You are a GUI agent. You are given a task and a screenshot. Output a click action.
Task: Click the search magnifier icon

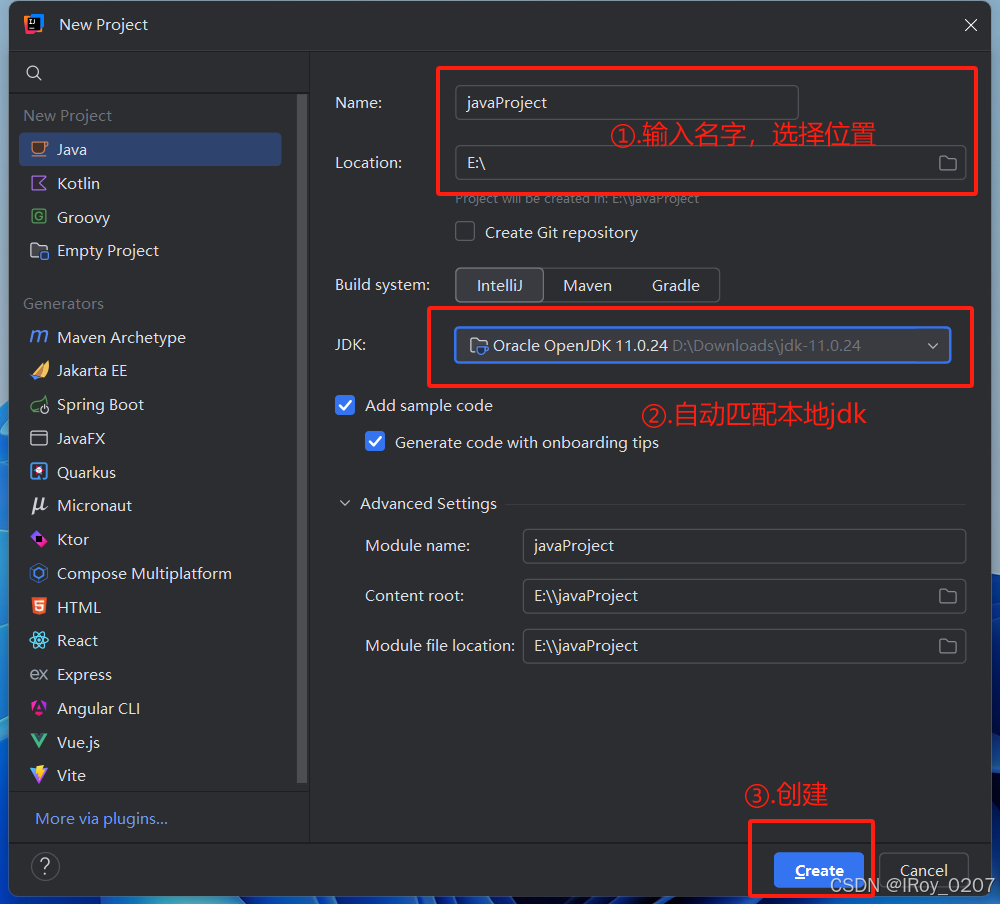coord(34,73)
